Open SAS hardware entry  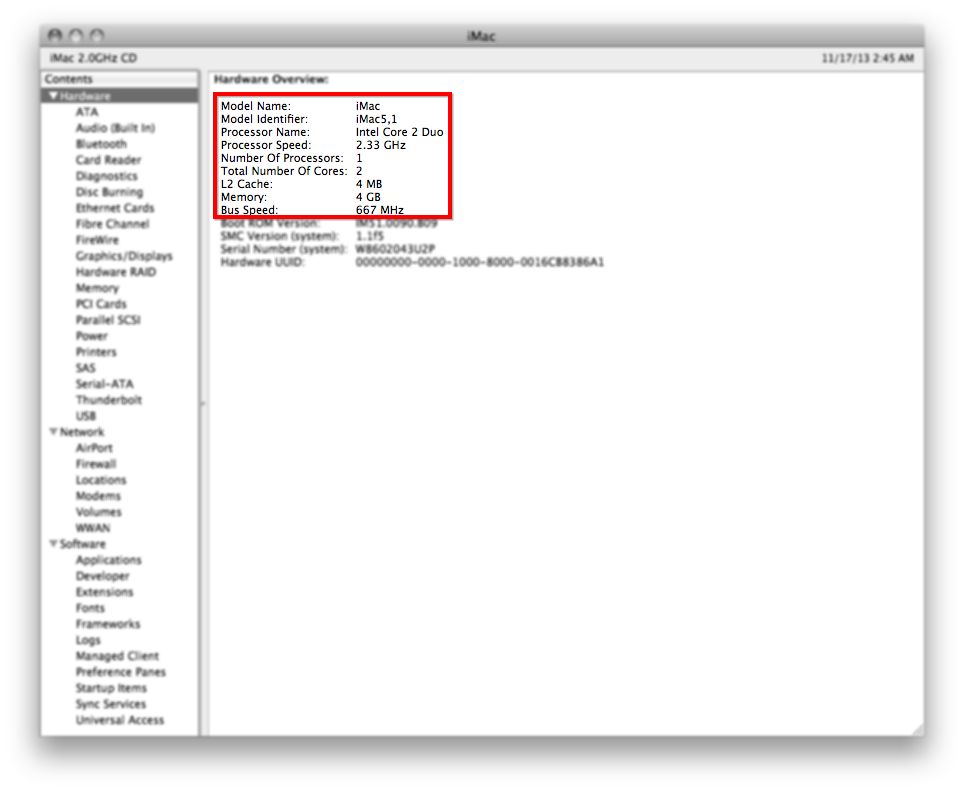(85, 368)
